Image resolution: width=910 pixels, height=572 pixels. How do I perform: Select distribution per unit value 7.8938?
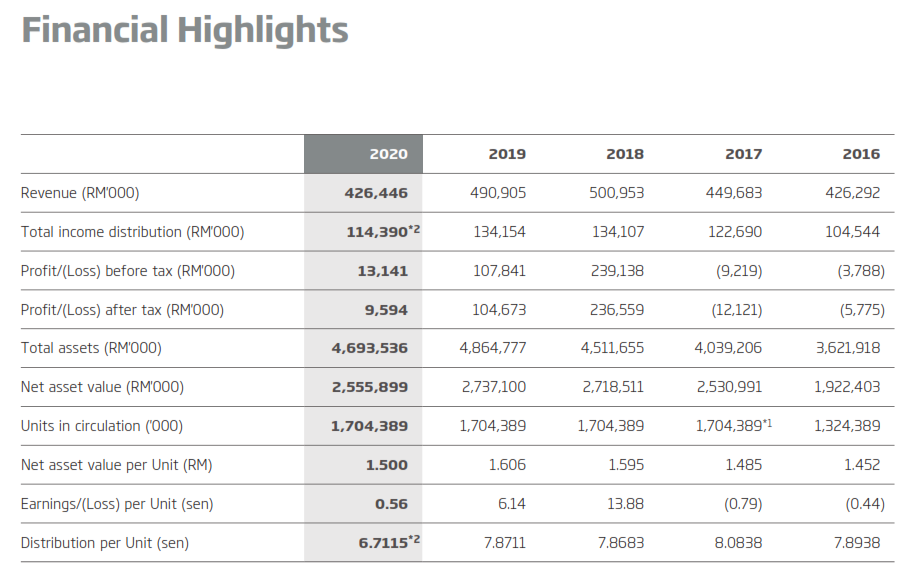pyautogui.click(x=857, y=542)
